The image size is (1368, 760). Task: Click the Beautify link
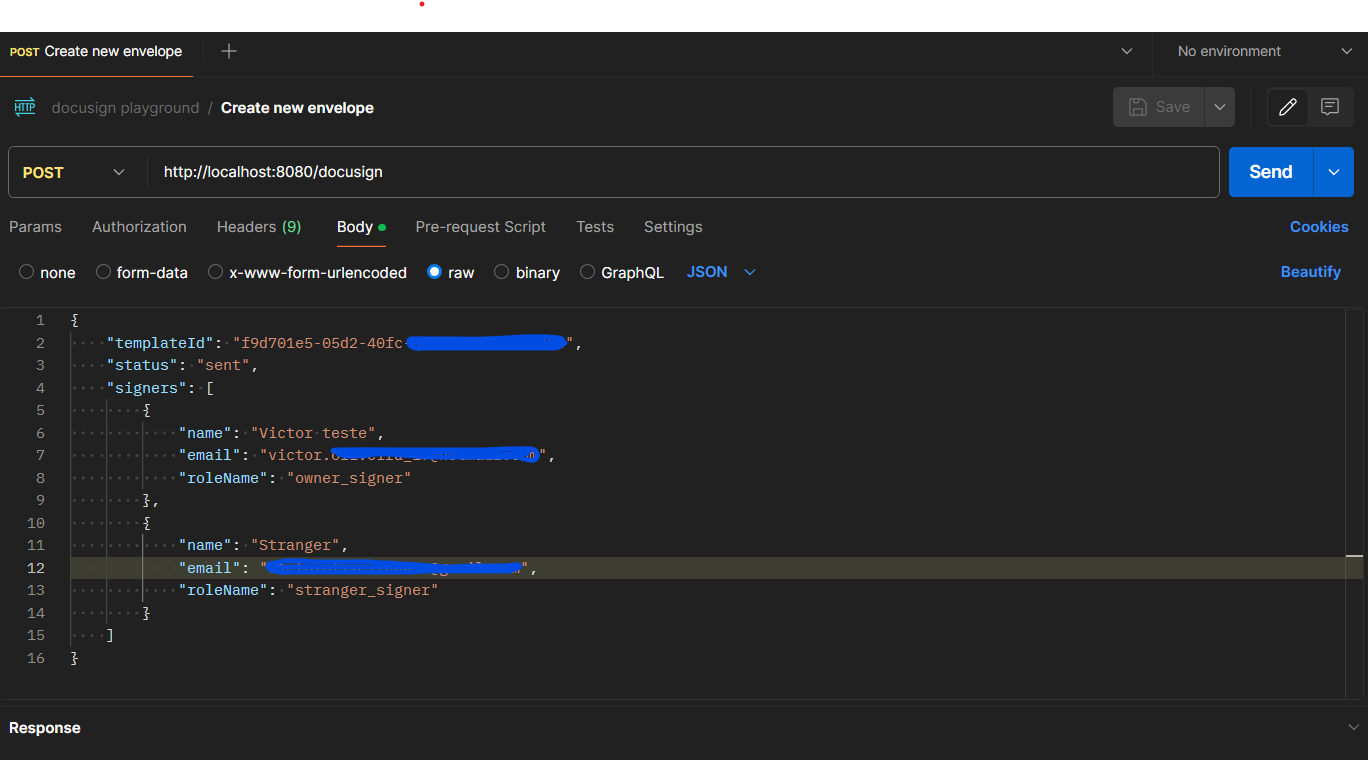click(1311, 272)
